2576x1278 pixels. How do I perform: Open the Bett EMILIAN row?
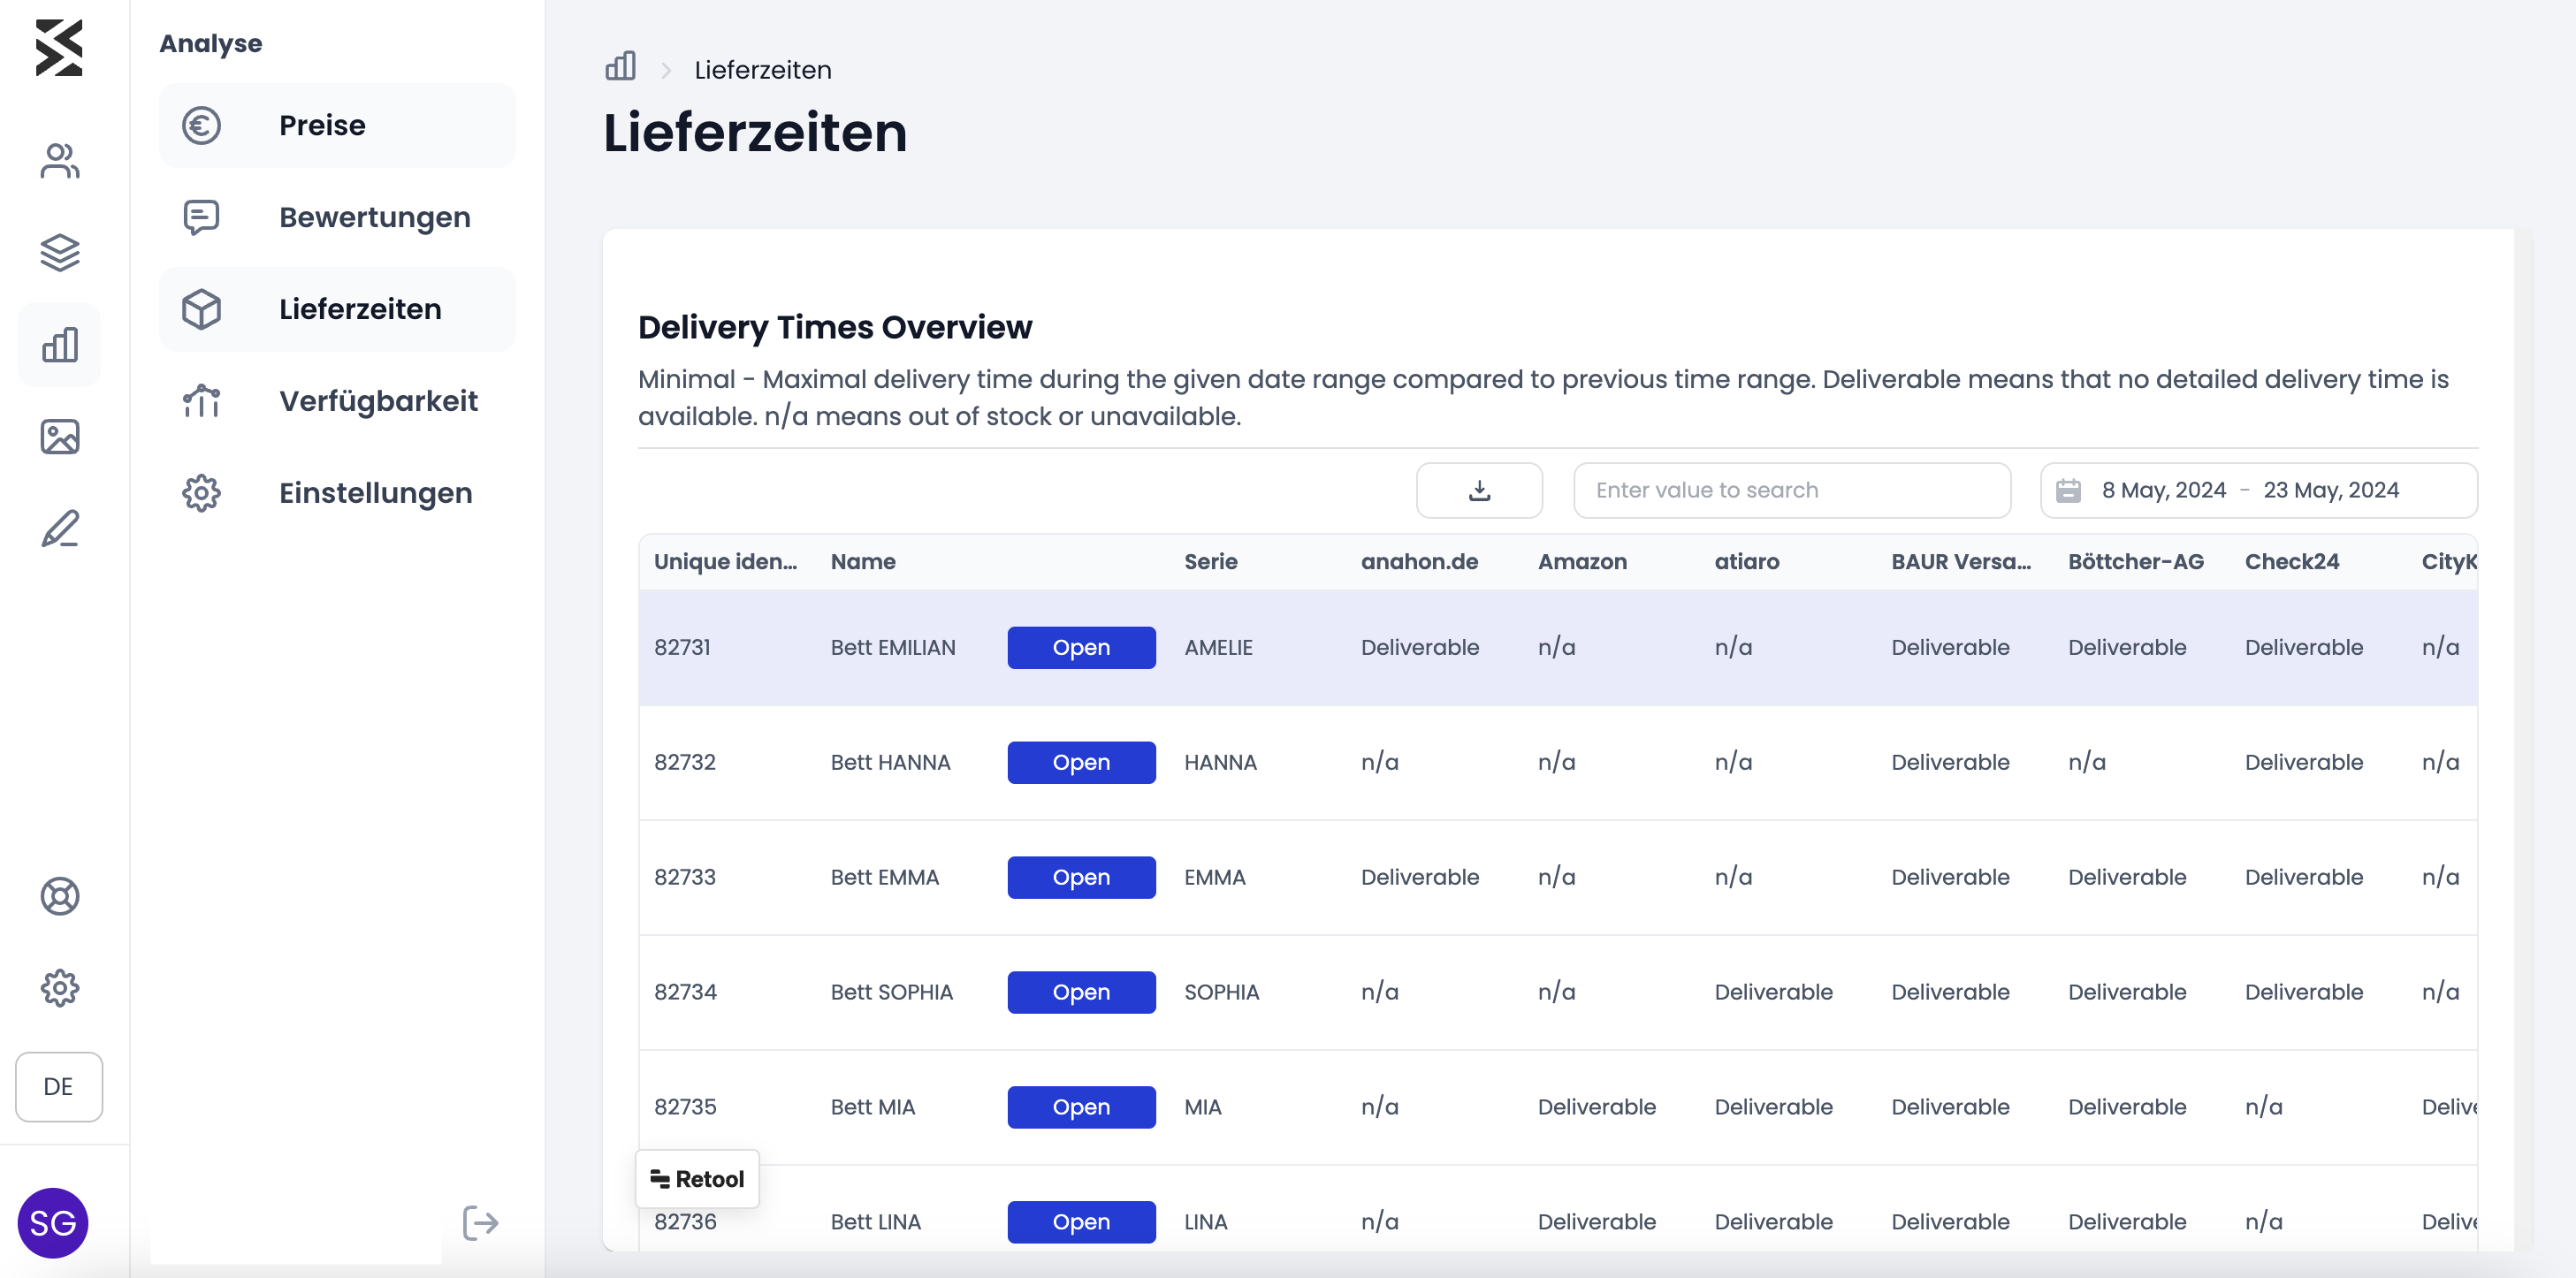point(1081,647)
